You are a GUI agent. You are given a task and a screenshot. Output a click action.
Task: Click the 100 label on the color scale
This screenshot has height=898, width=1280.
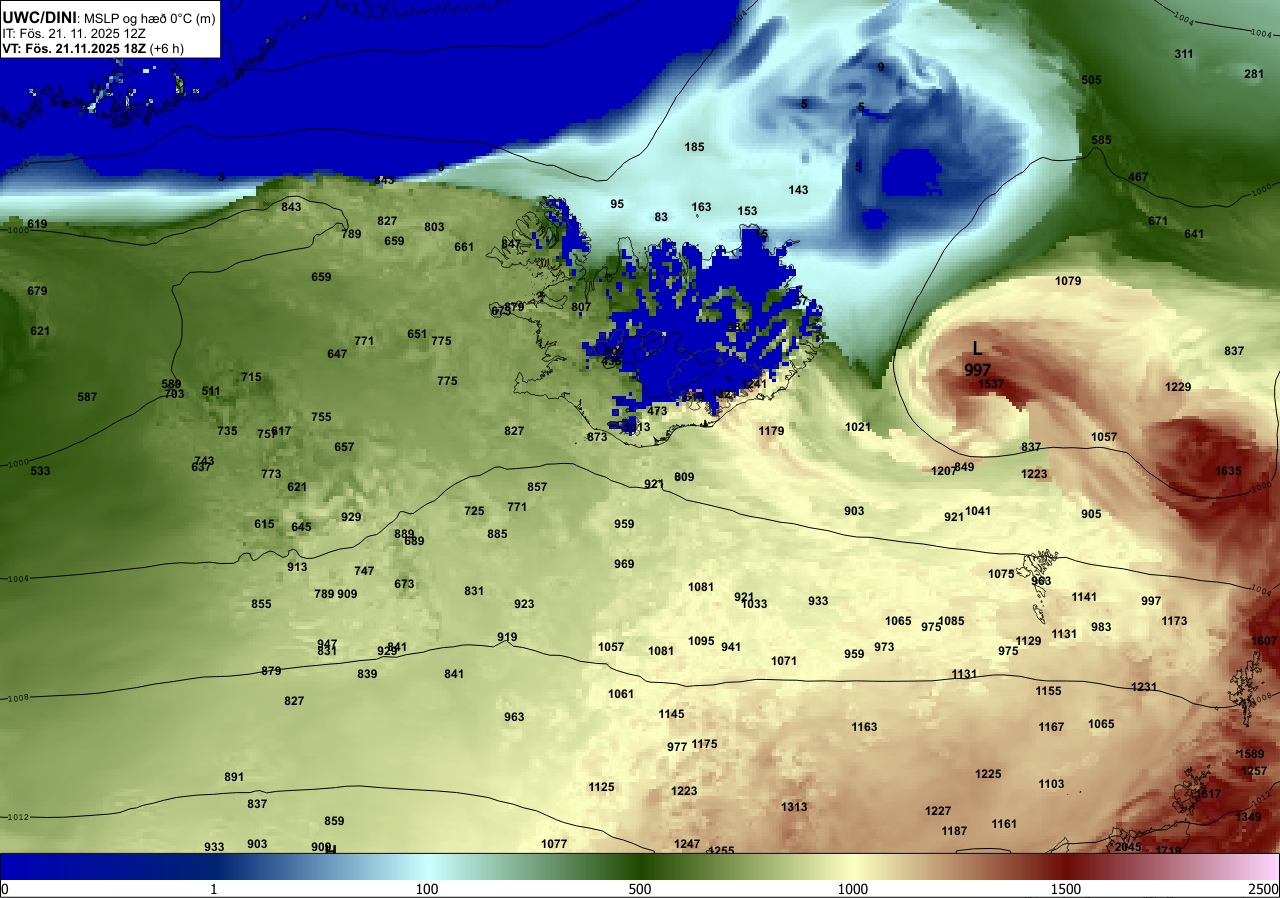427,889
